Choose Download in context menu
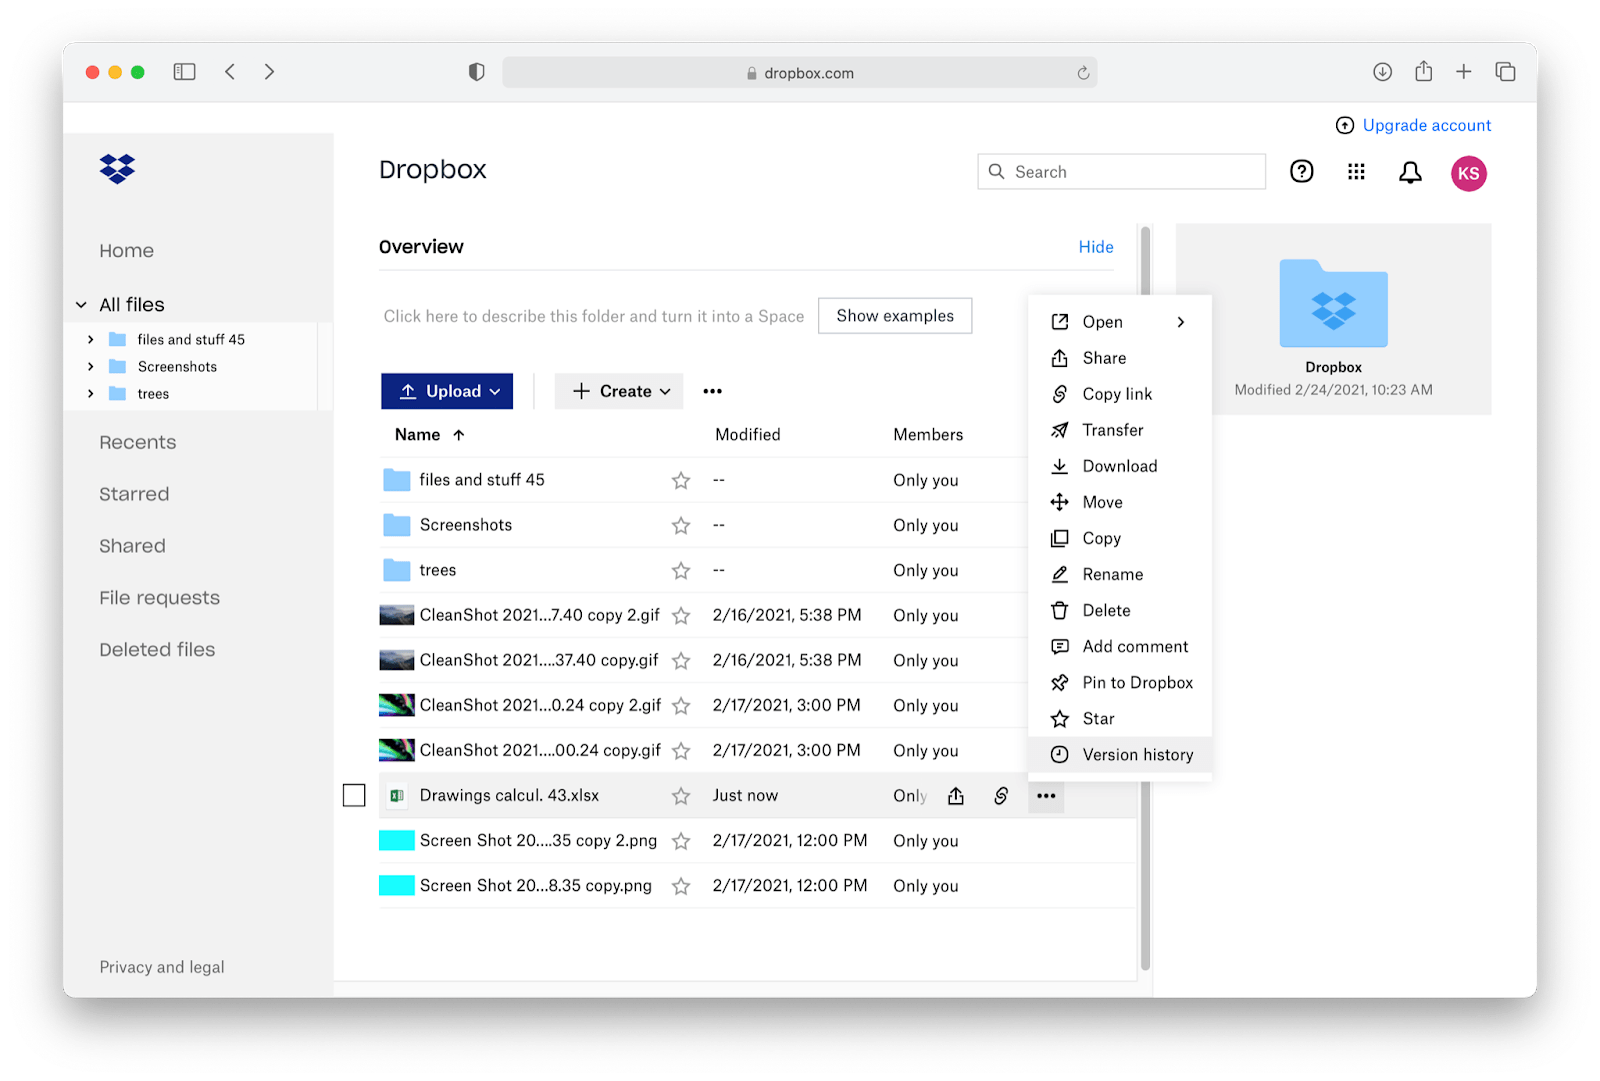1600x1081 pixels. point(1119,466)
